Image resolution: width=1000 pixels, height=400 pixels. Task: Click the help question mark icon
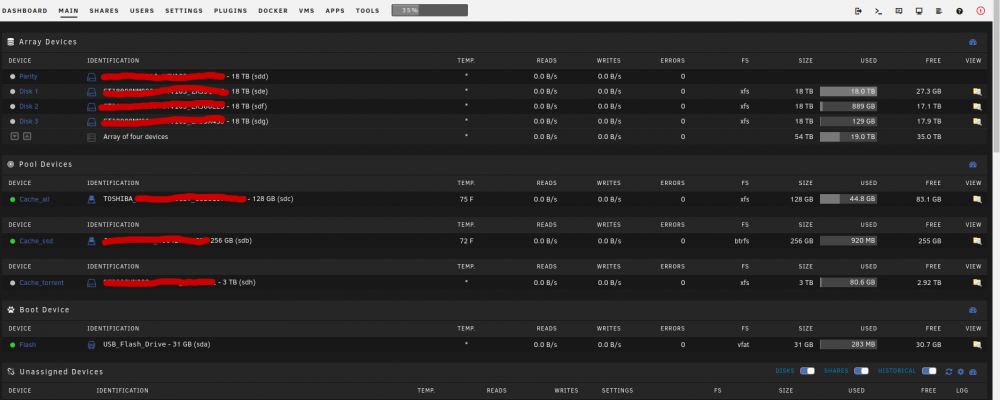click(x=959, y=11)
